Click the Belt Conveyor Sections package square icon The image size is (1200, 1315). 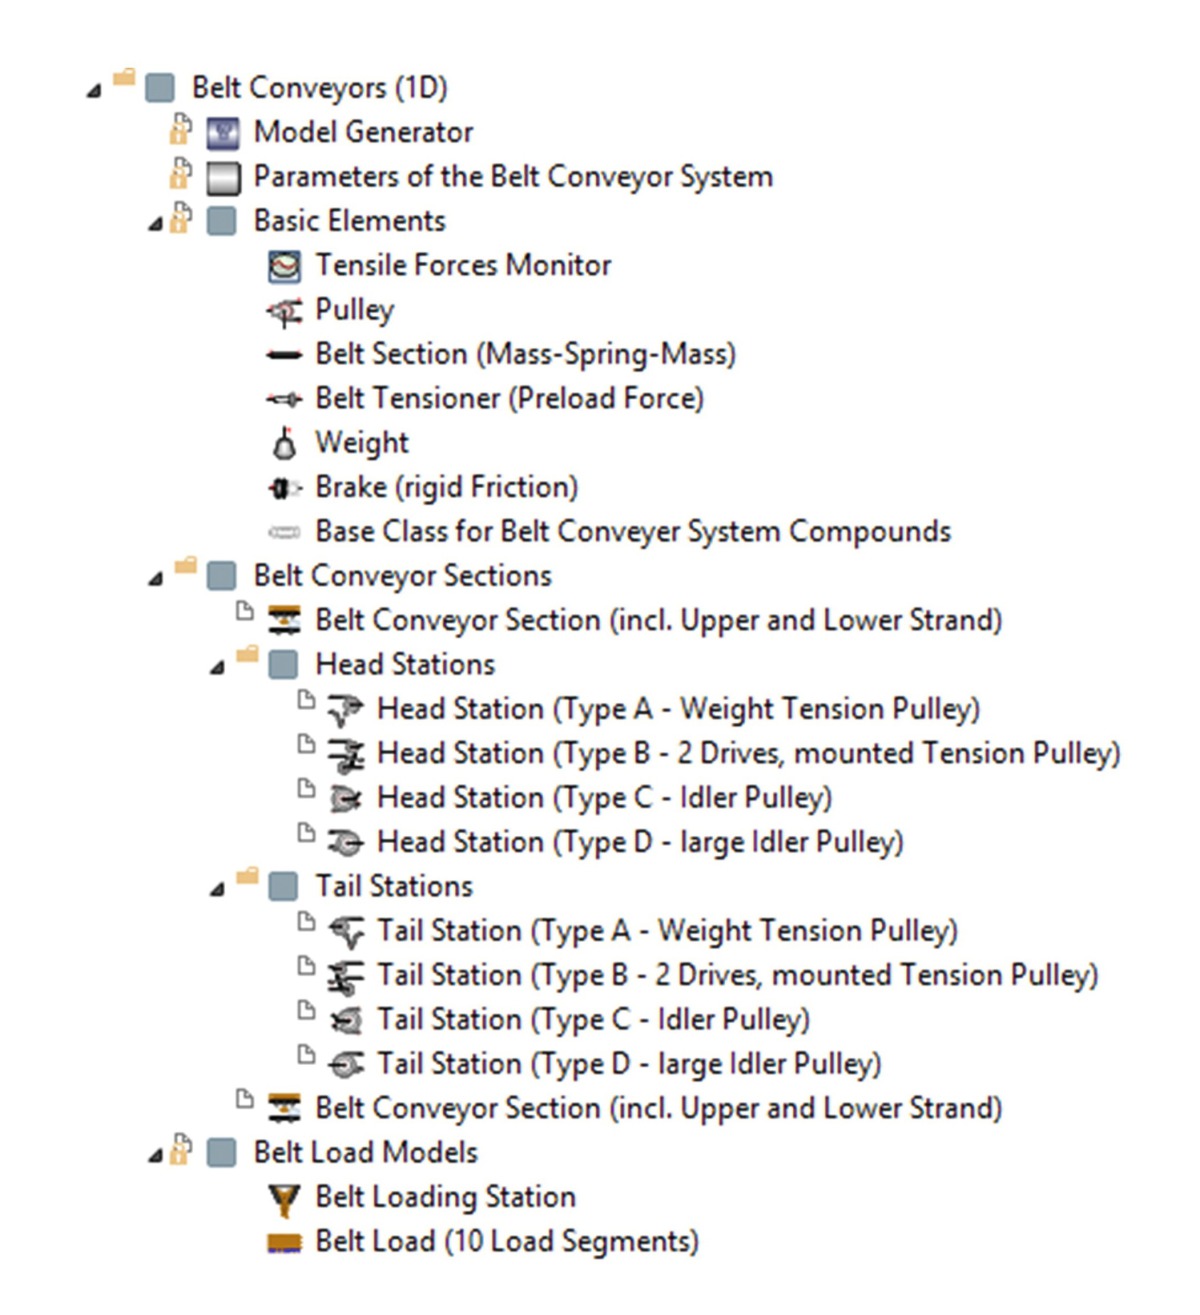[x=222, y=576]
